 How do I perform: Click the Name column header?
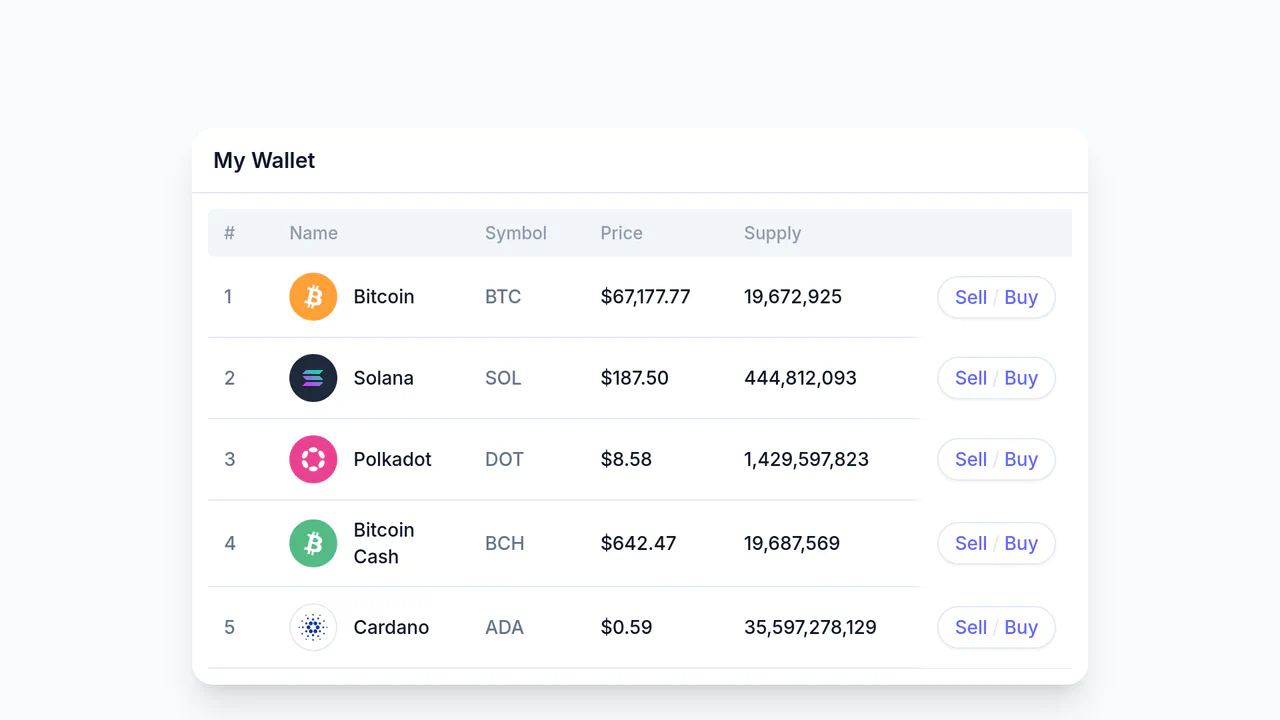point(314,233)
